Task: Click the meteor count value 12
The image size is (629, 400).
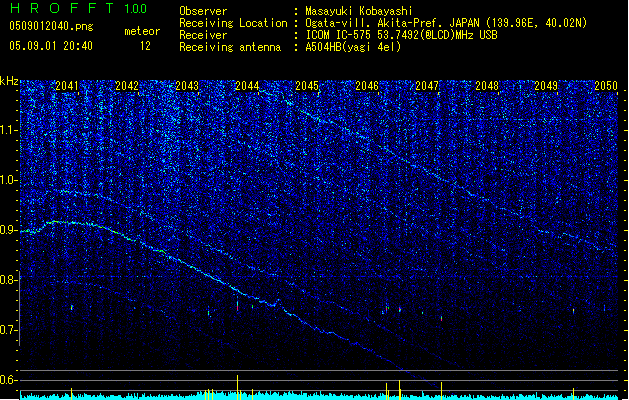Action: click(x=145, y=46)
